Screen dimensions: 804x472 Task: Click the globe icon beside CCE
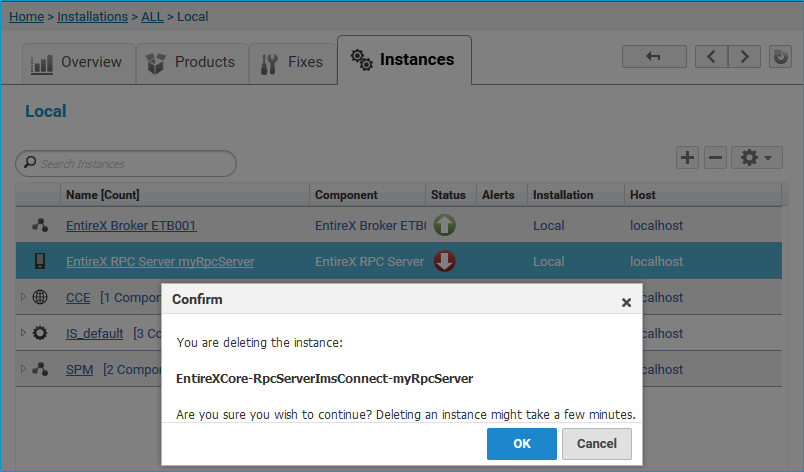pyautogui.click(x=40, y=297)
